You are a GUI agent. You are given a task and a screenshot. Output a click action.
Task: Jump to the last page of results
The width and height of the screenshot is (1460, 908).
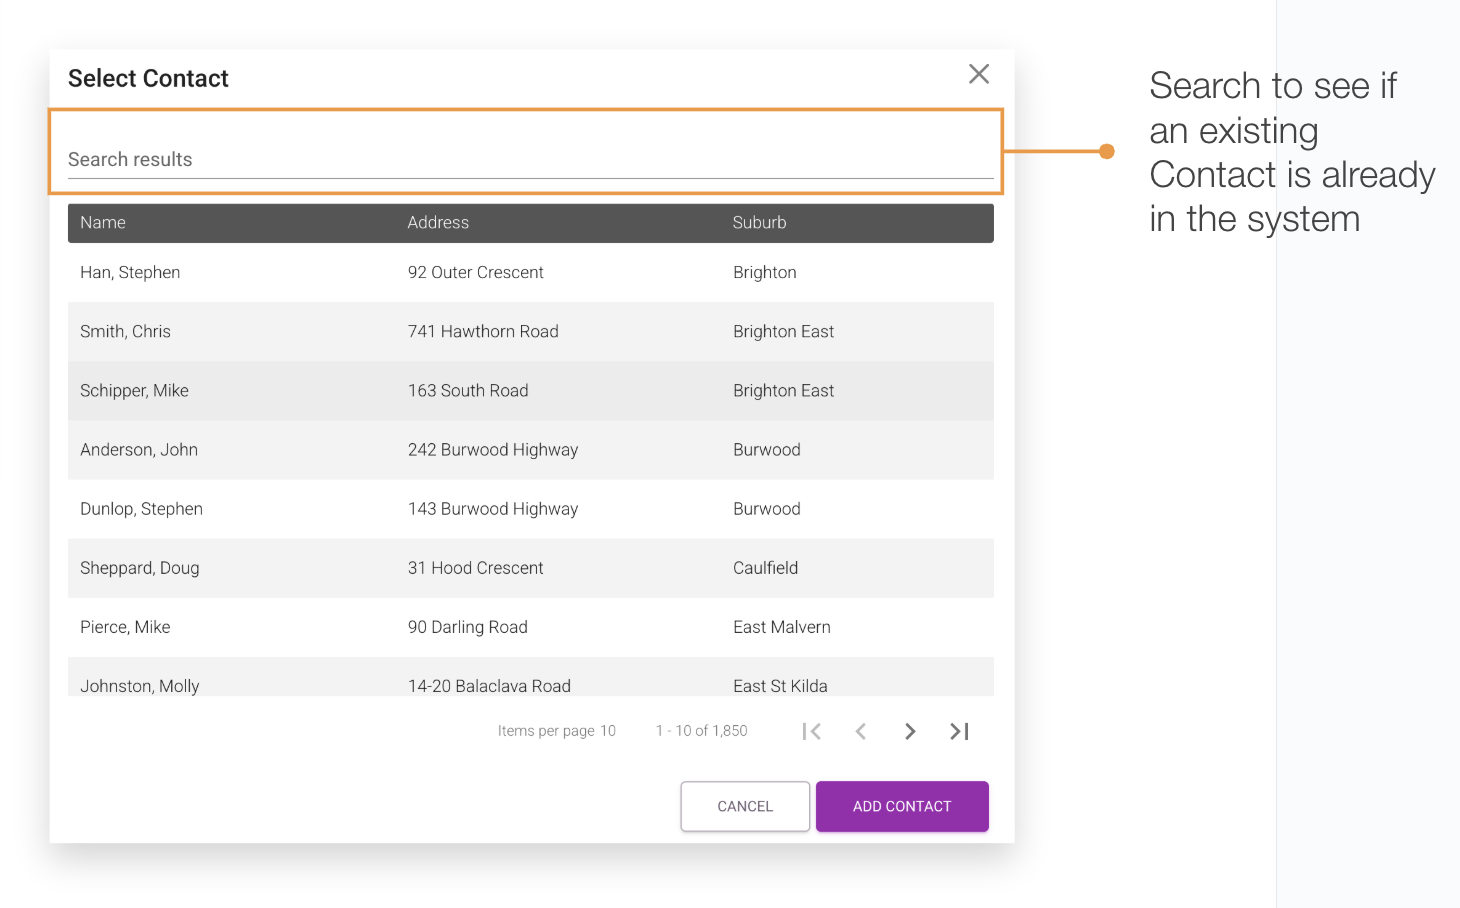pos(958,731)
